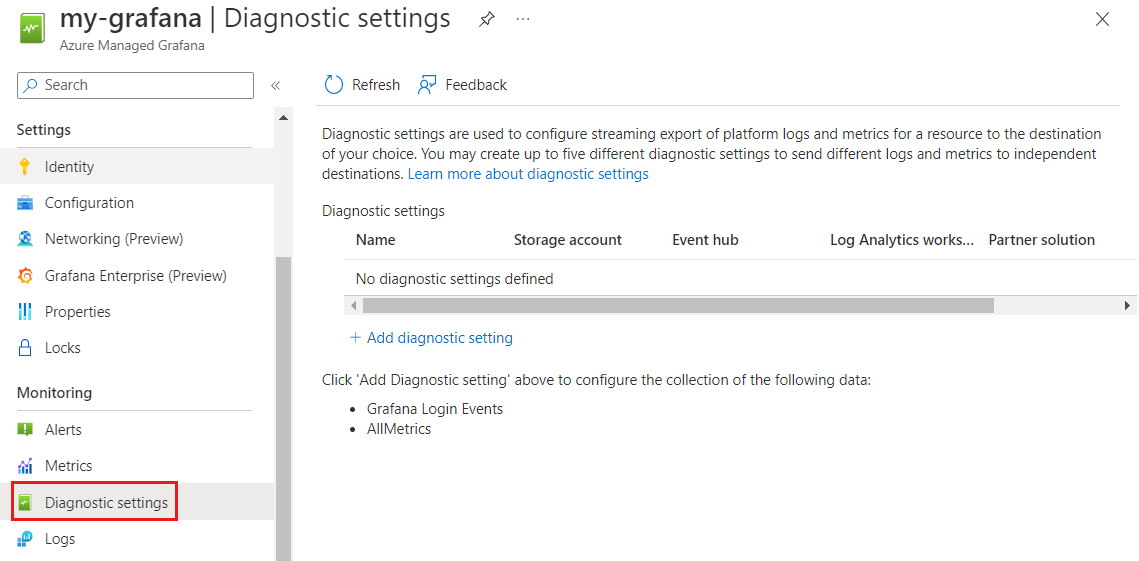
Task: Open Learn more about diagnostic settings
Action: 528,174
